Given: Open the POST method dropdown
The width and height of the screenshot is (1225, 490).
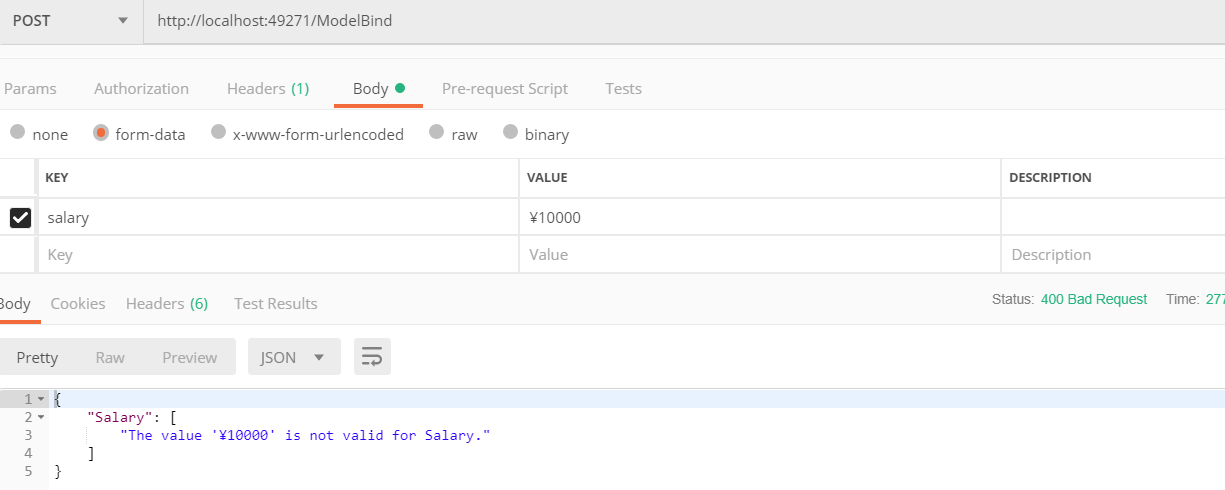Looking at the screenshot, I should tap(70, 21).
